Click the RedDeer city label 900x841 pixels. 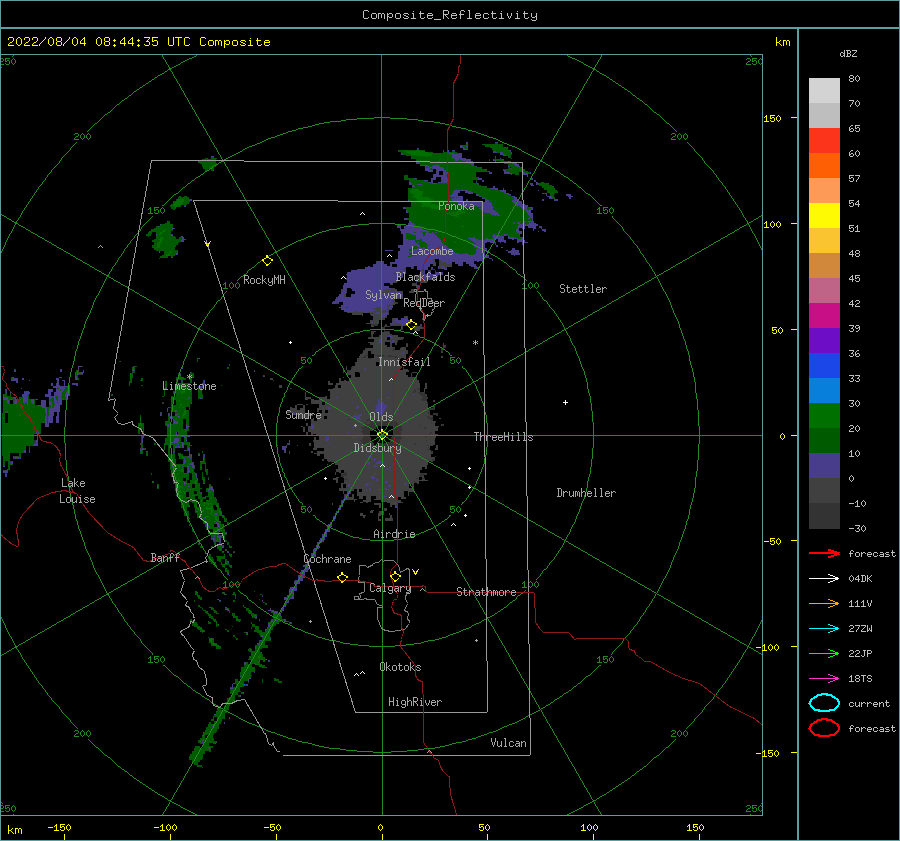click(x=424, y=303)
